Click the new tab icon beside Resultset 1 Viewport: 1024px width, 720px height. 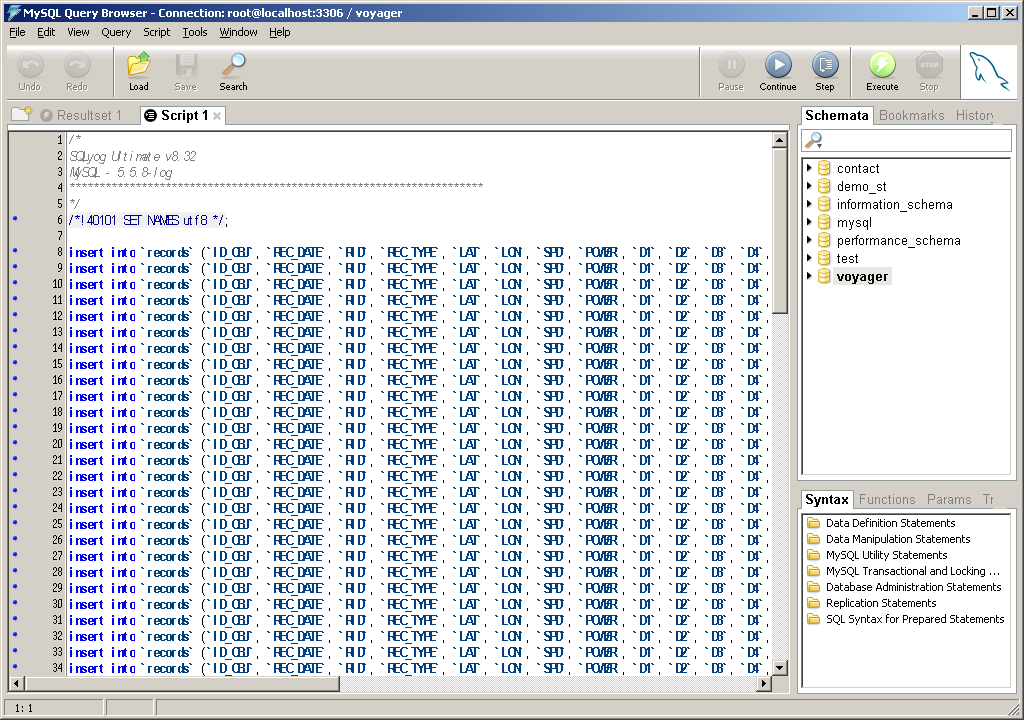tap(22, 114)
